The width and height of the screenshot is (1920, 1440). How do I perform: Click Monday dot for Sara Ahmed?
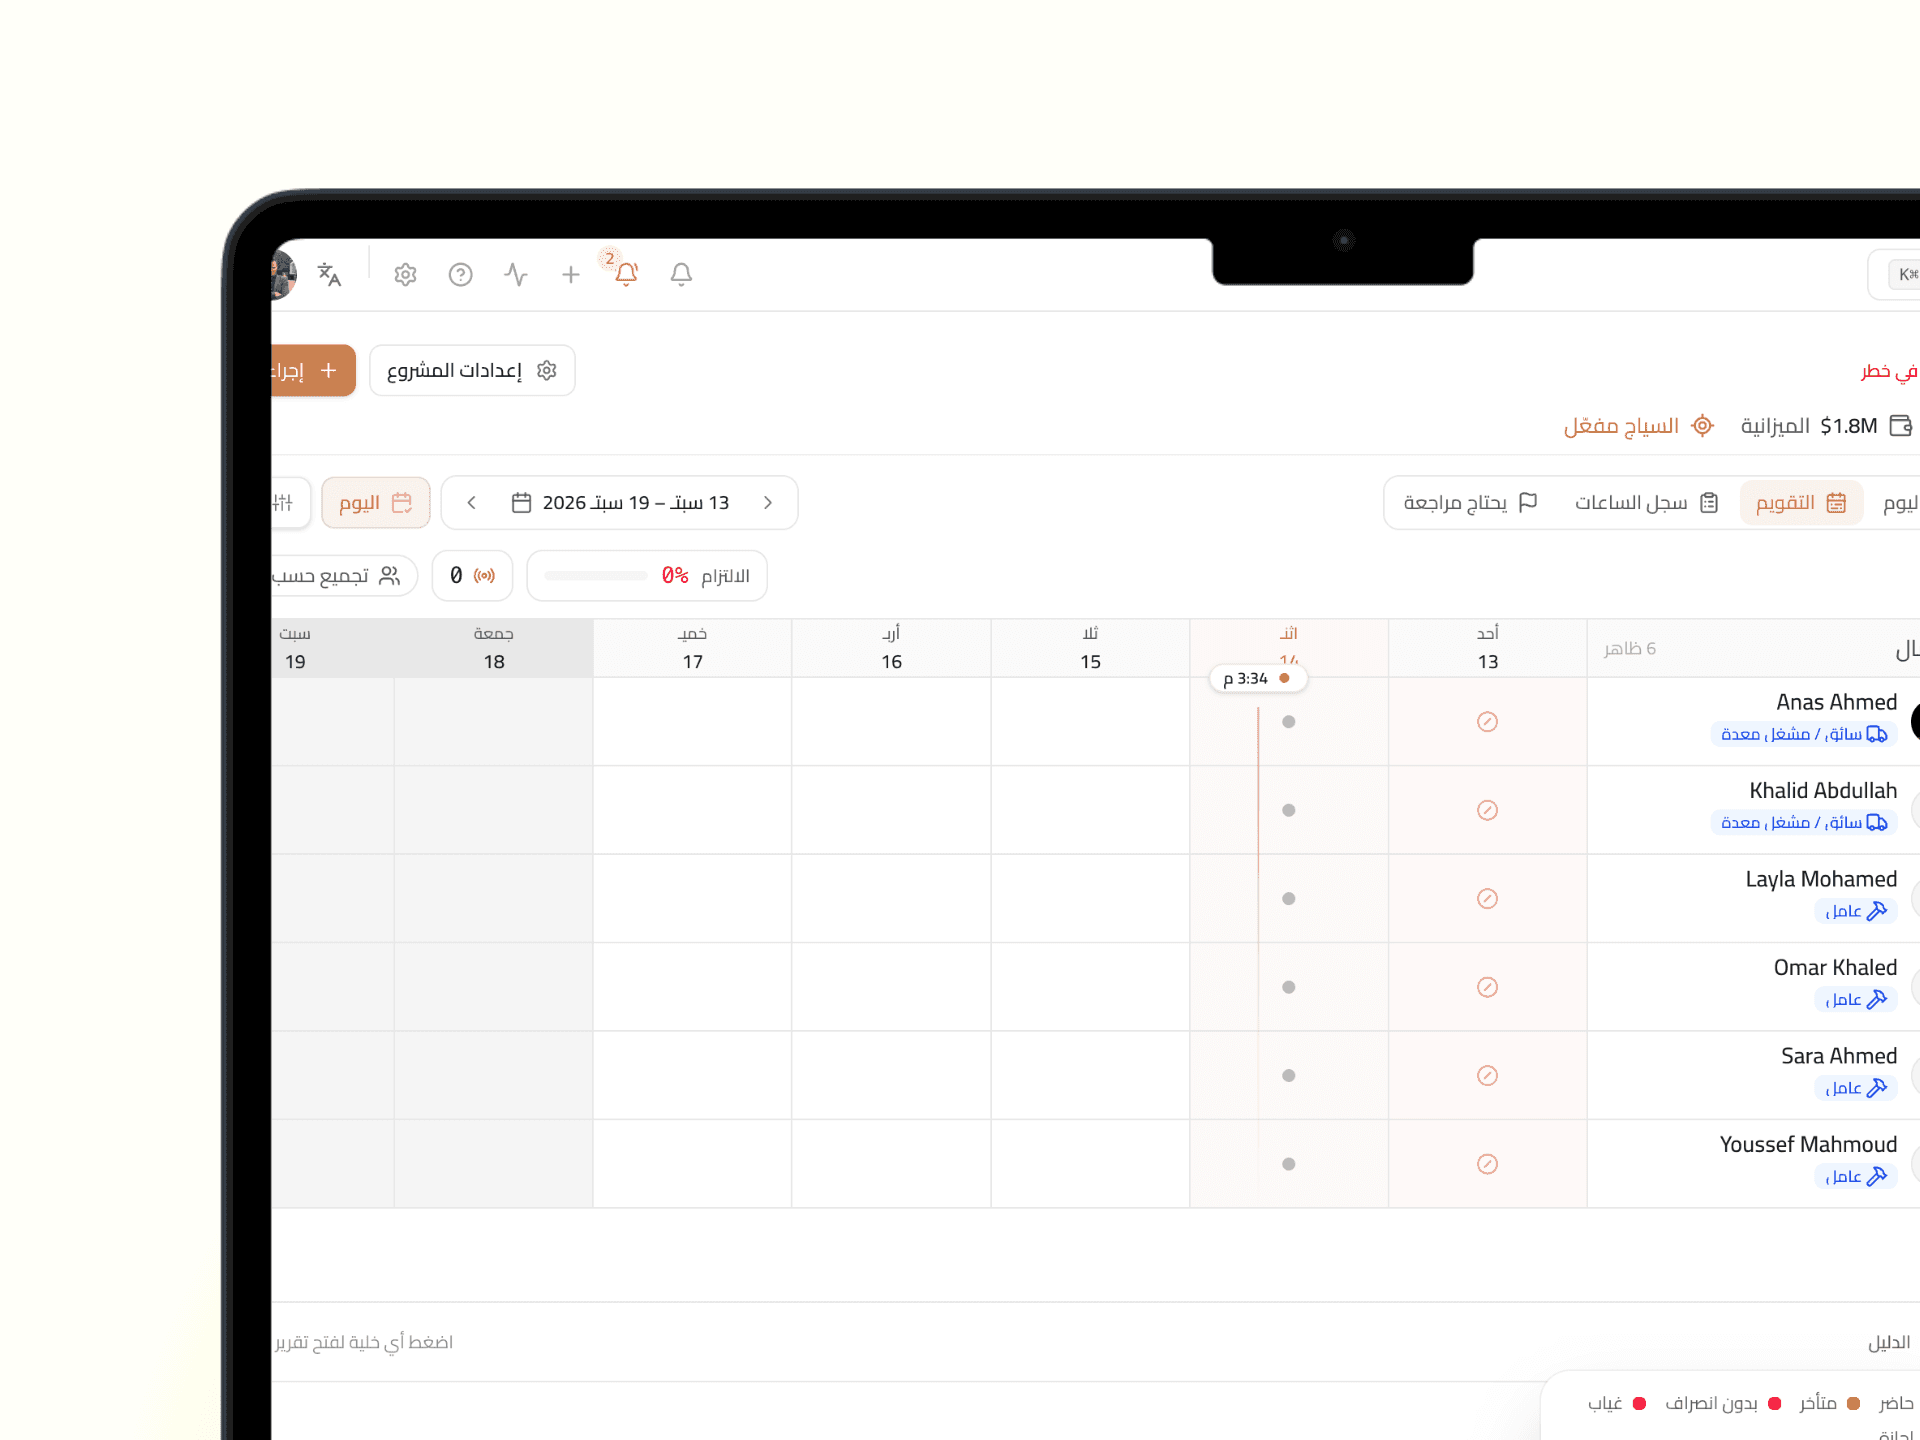coord(1288,1076)
